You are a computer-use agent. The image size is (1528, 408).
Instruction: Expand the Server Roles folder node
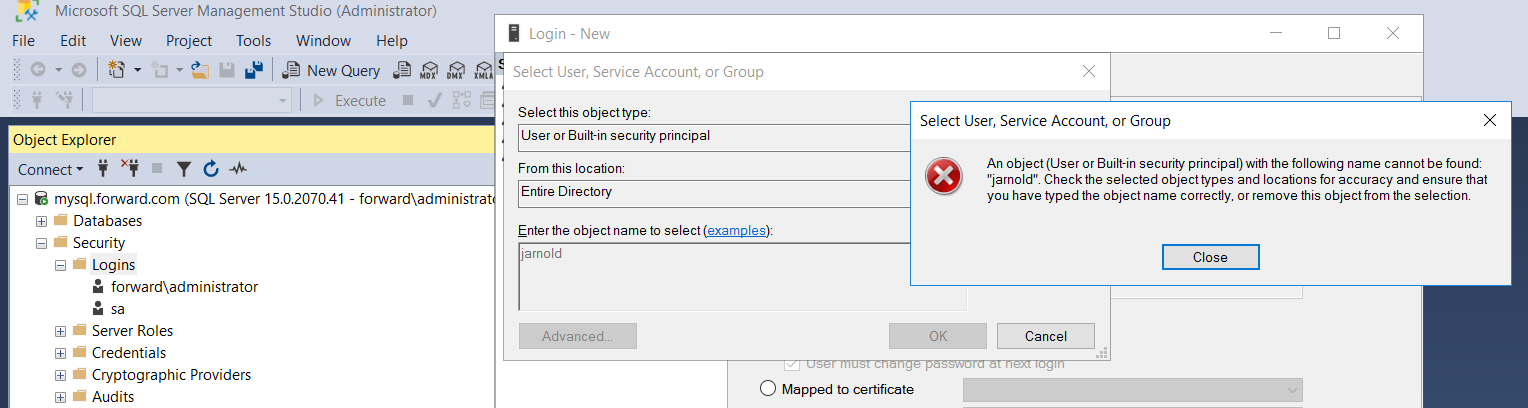click(60, 331)
